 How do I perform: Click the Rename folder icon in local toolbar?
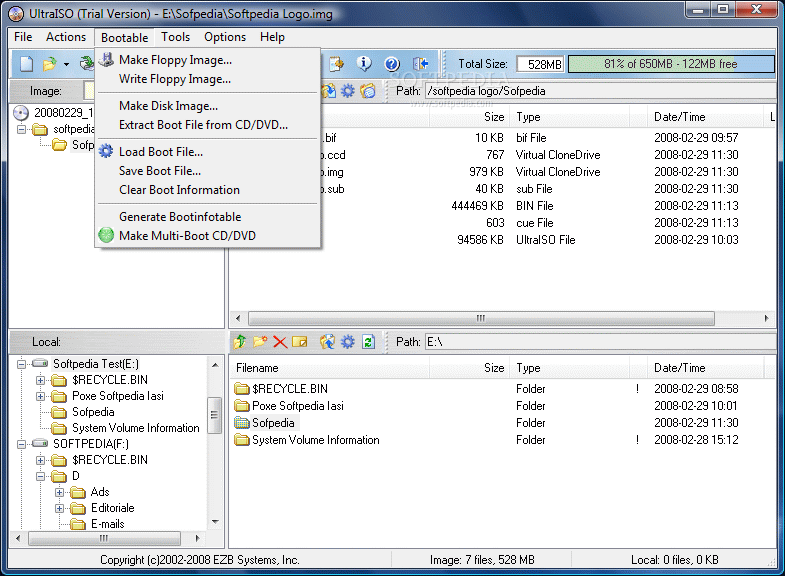click(x=299, y=342)
